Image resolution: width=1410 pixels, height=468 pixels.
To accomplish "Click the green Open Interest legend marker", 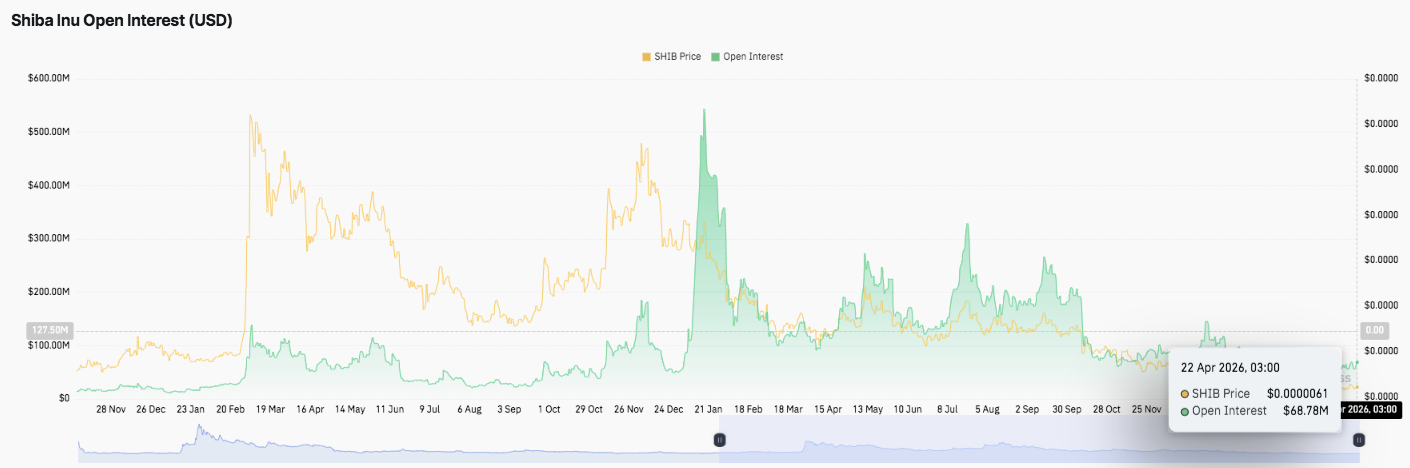I will pyautogui.click(x=715, y=57).
